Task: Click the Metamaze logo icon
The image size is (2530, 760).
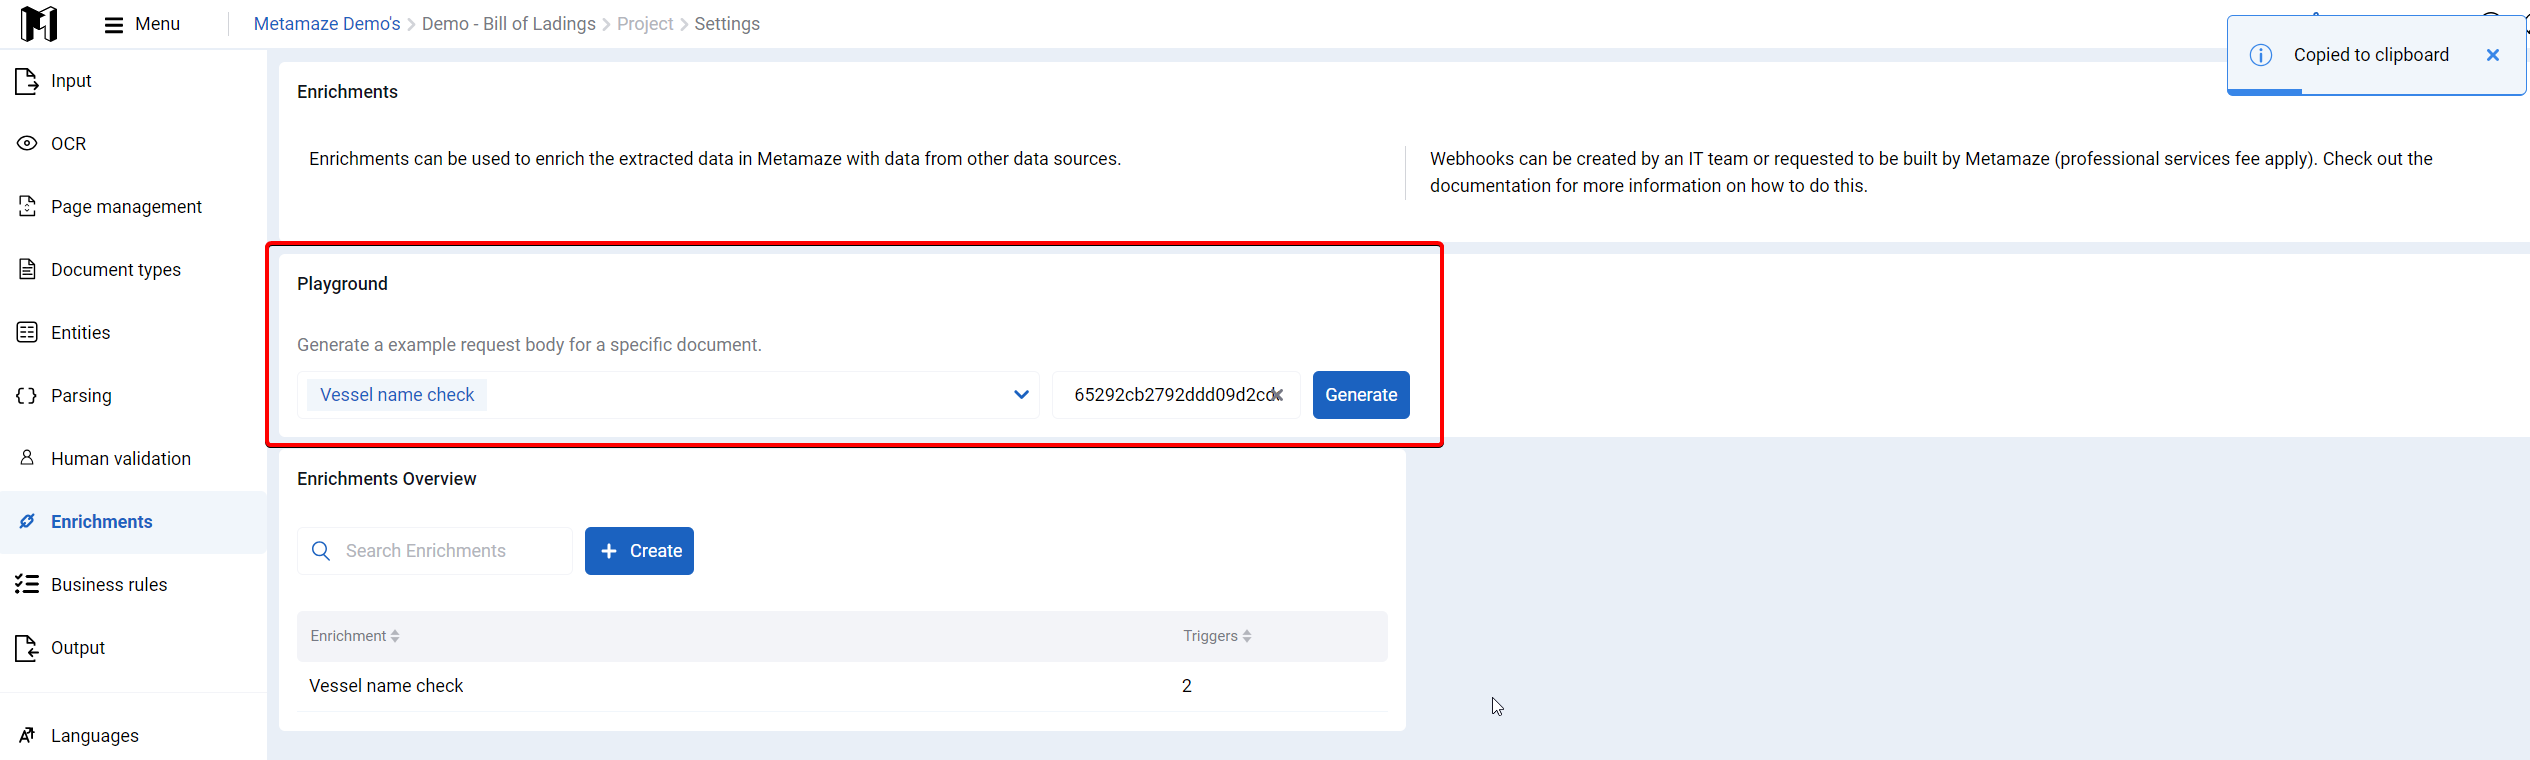Action: click(39, 23)
